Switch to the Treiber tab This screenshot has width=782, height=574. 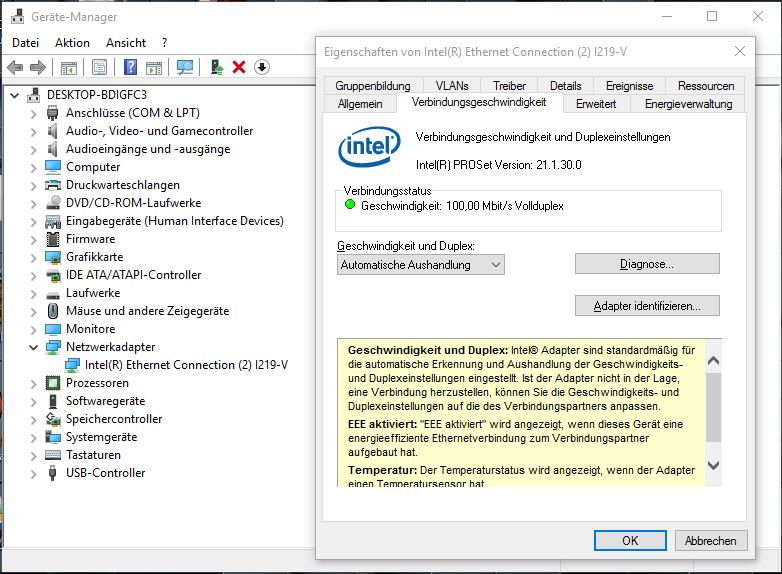509,86
